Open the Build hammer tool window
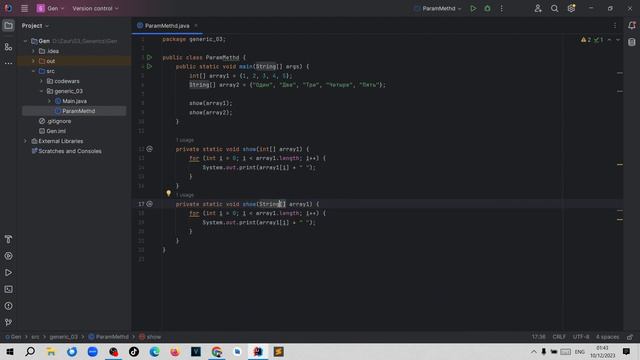 click(8, 239)
